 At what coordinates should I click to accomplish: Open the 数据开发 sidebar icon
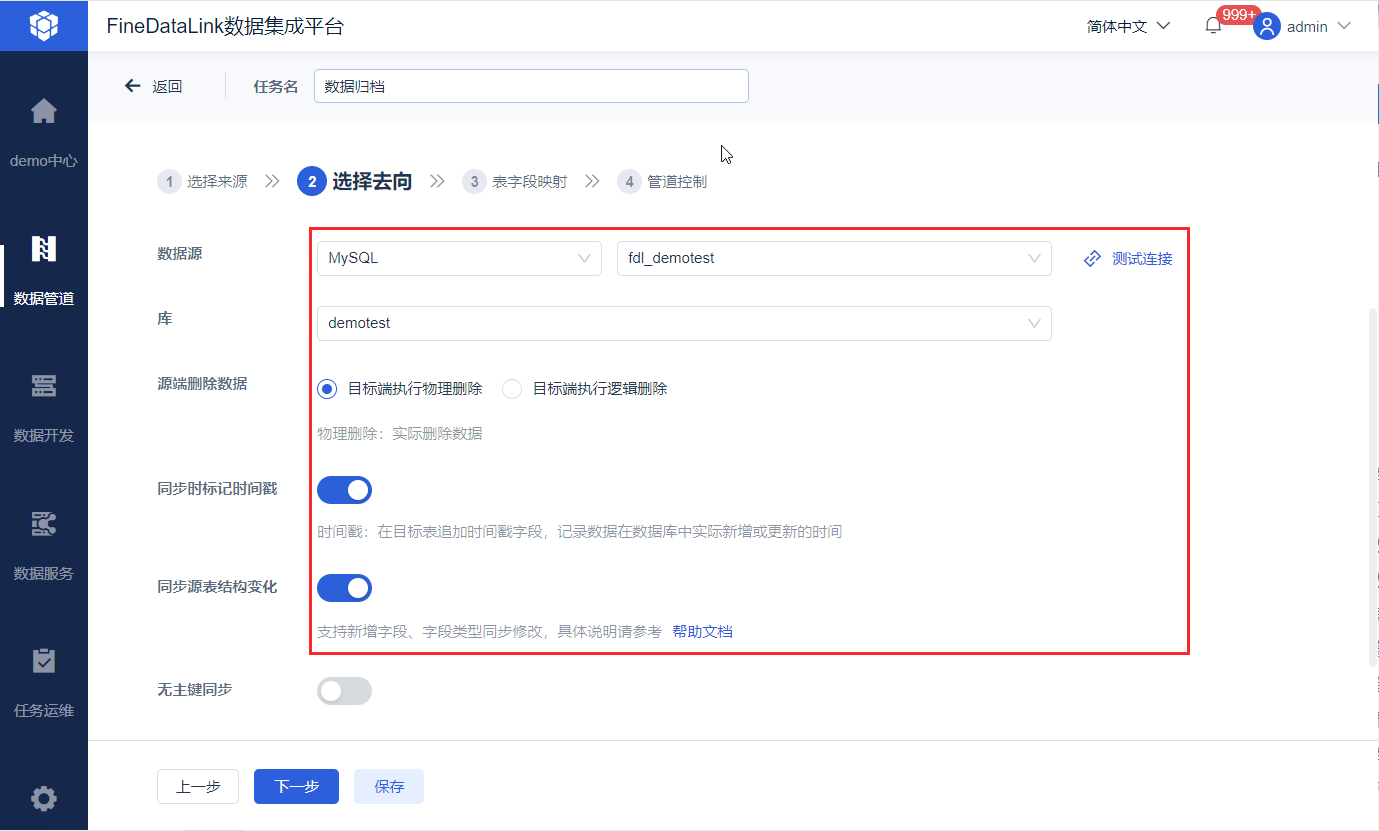point(44,386)
